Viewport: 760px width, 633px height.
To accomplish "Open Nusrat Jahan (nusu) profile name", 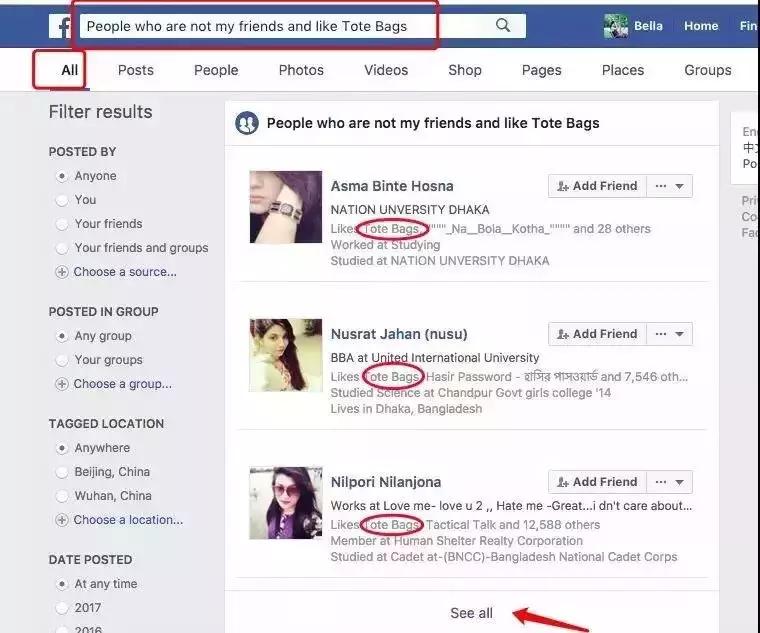I will [399, 334].
